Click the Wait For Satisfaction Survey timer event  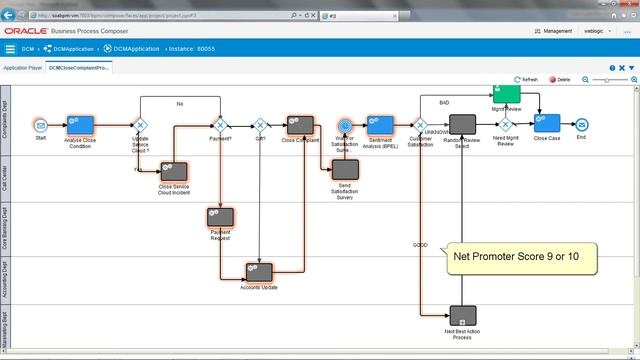345,126
